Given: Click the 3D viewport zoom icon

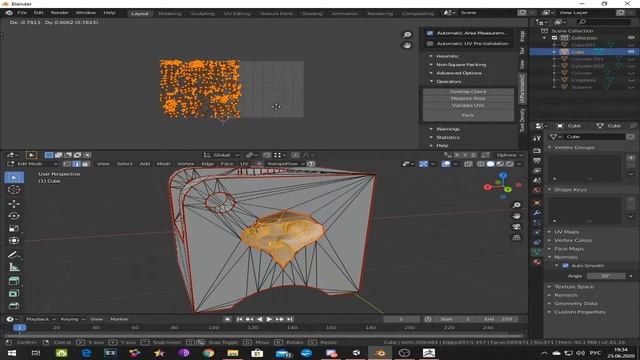Looking at the screenshot, I should pyautogui.click(x=517, y=205).
